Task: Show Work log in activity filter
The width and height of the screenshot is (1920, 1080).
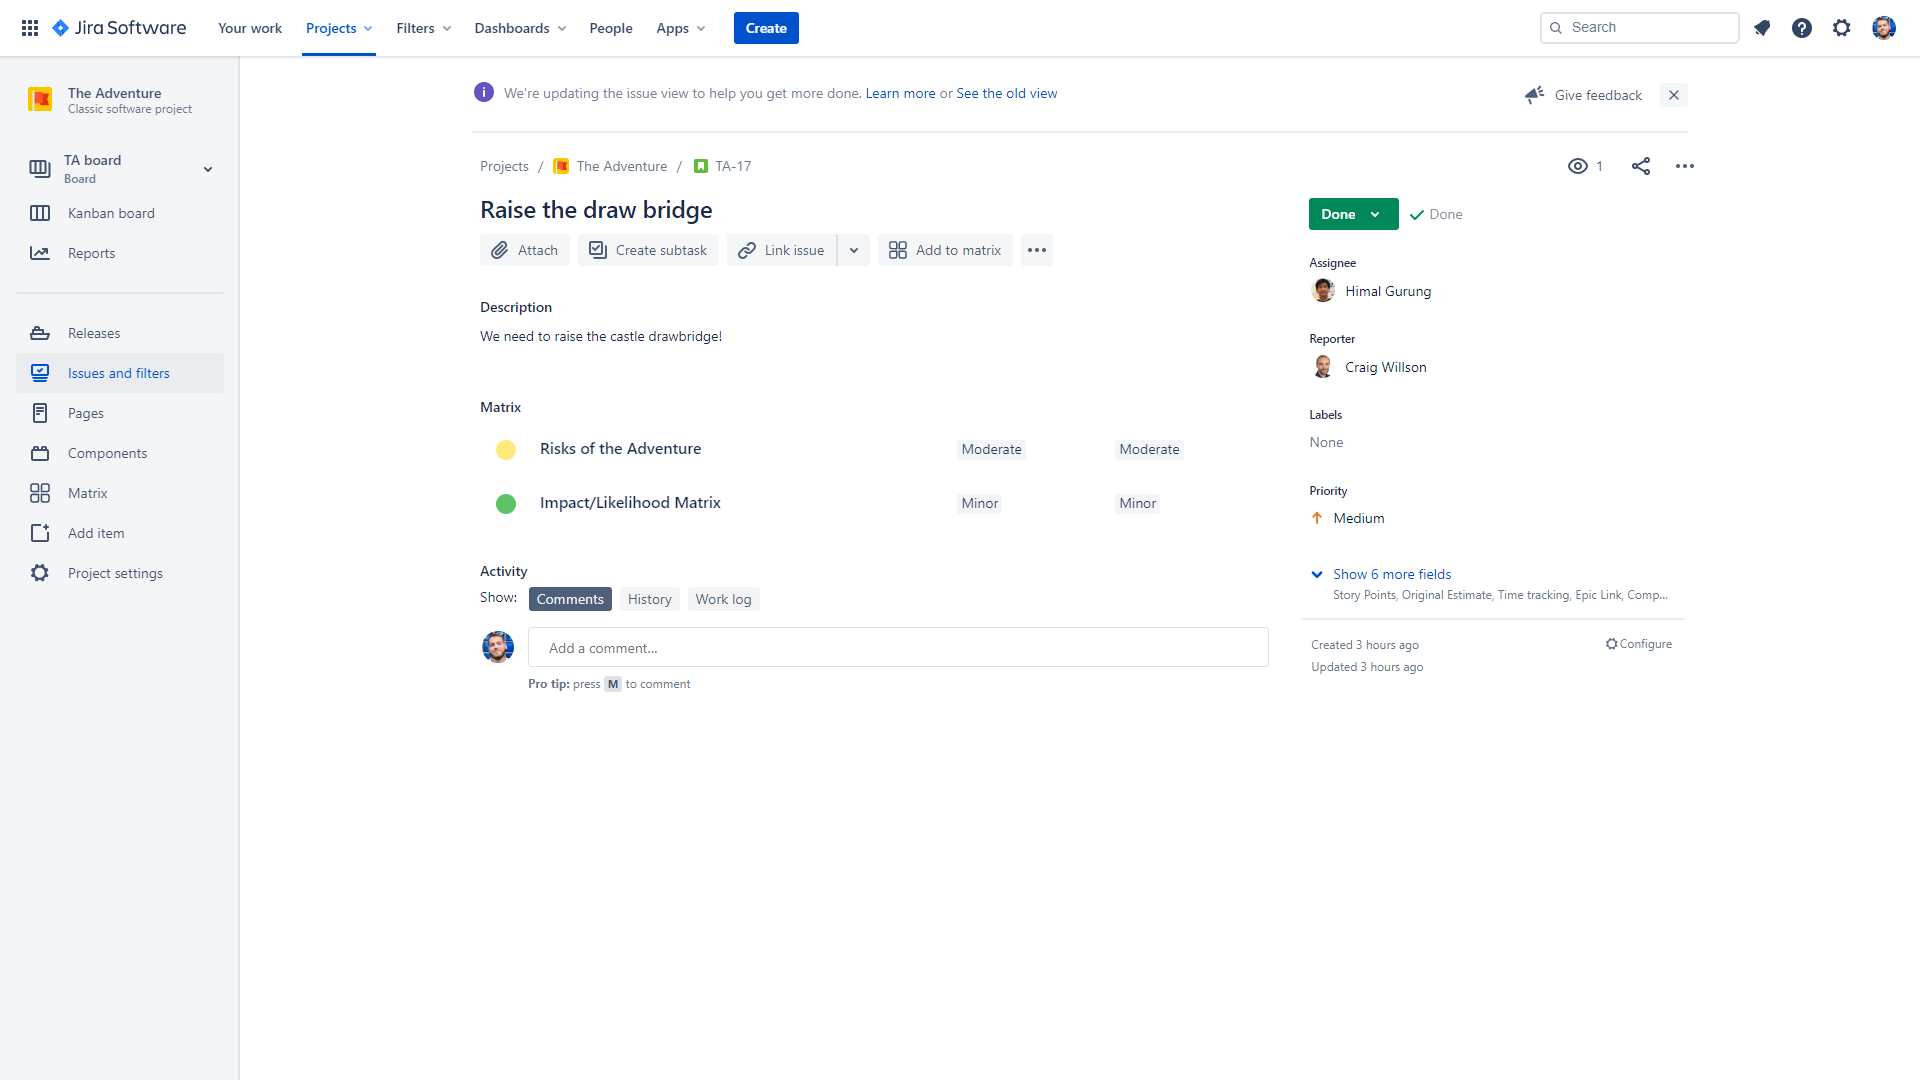Action: tap(723, 599)
